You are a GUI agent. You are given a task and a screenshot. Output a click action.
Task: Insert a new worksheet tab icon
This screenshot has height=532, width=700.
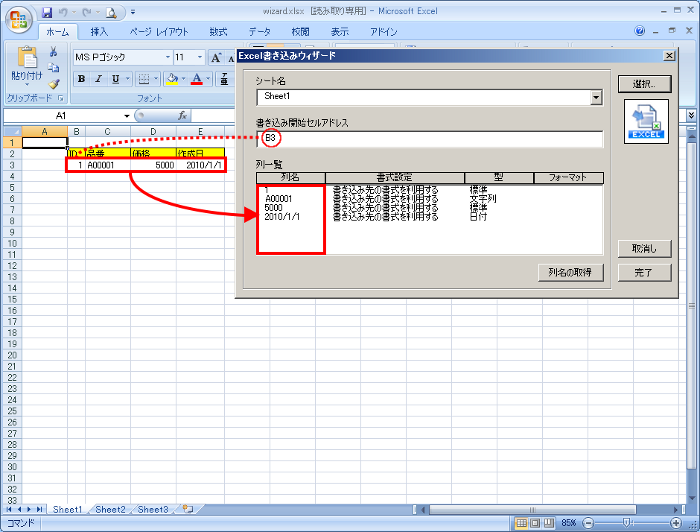[x=188, y=509]
